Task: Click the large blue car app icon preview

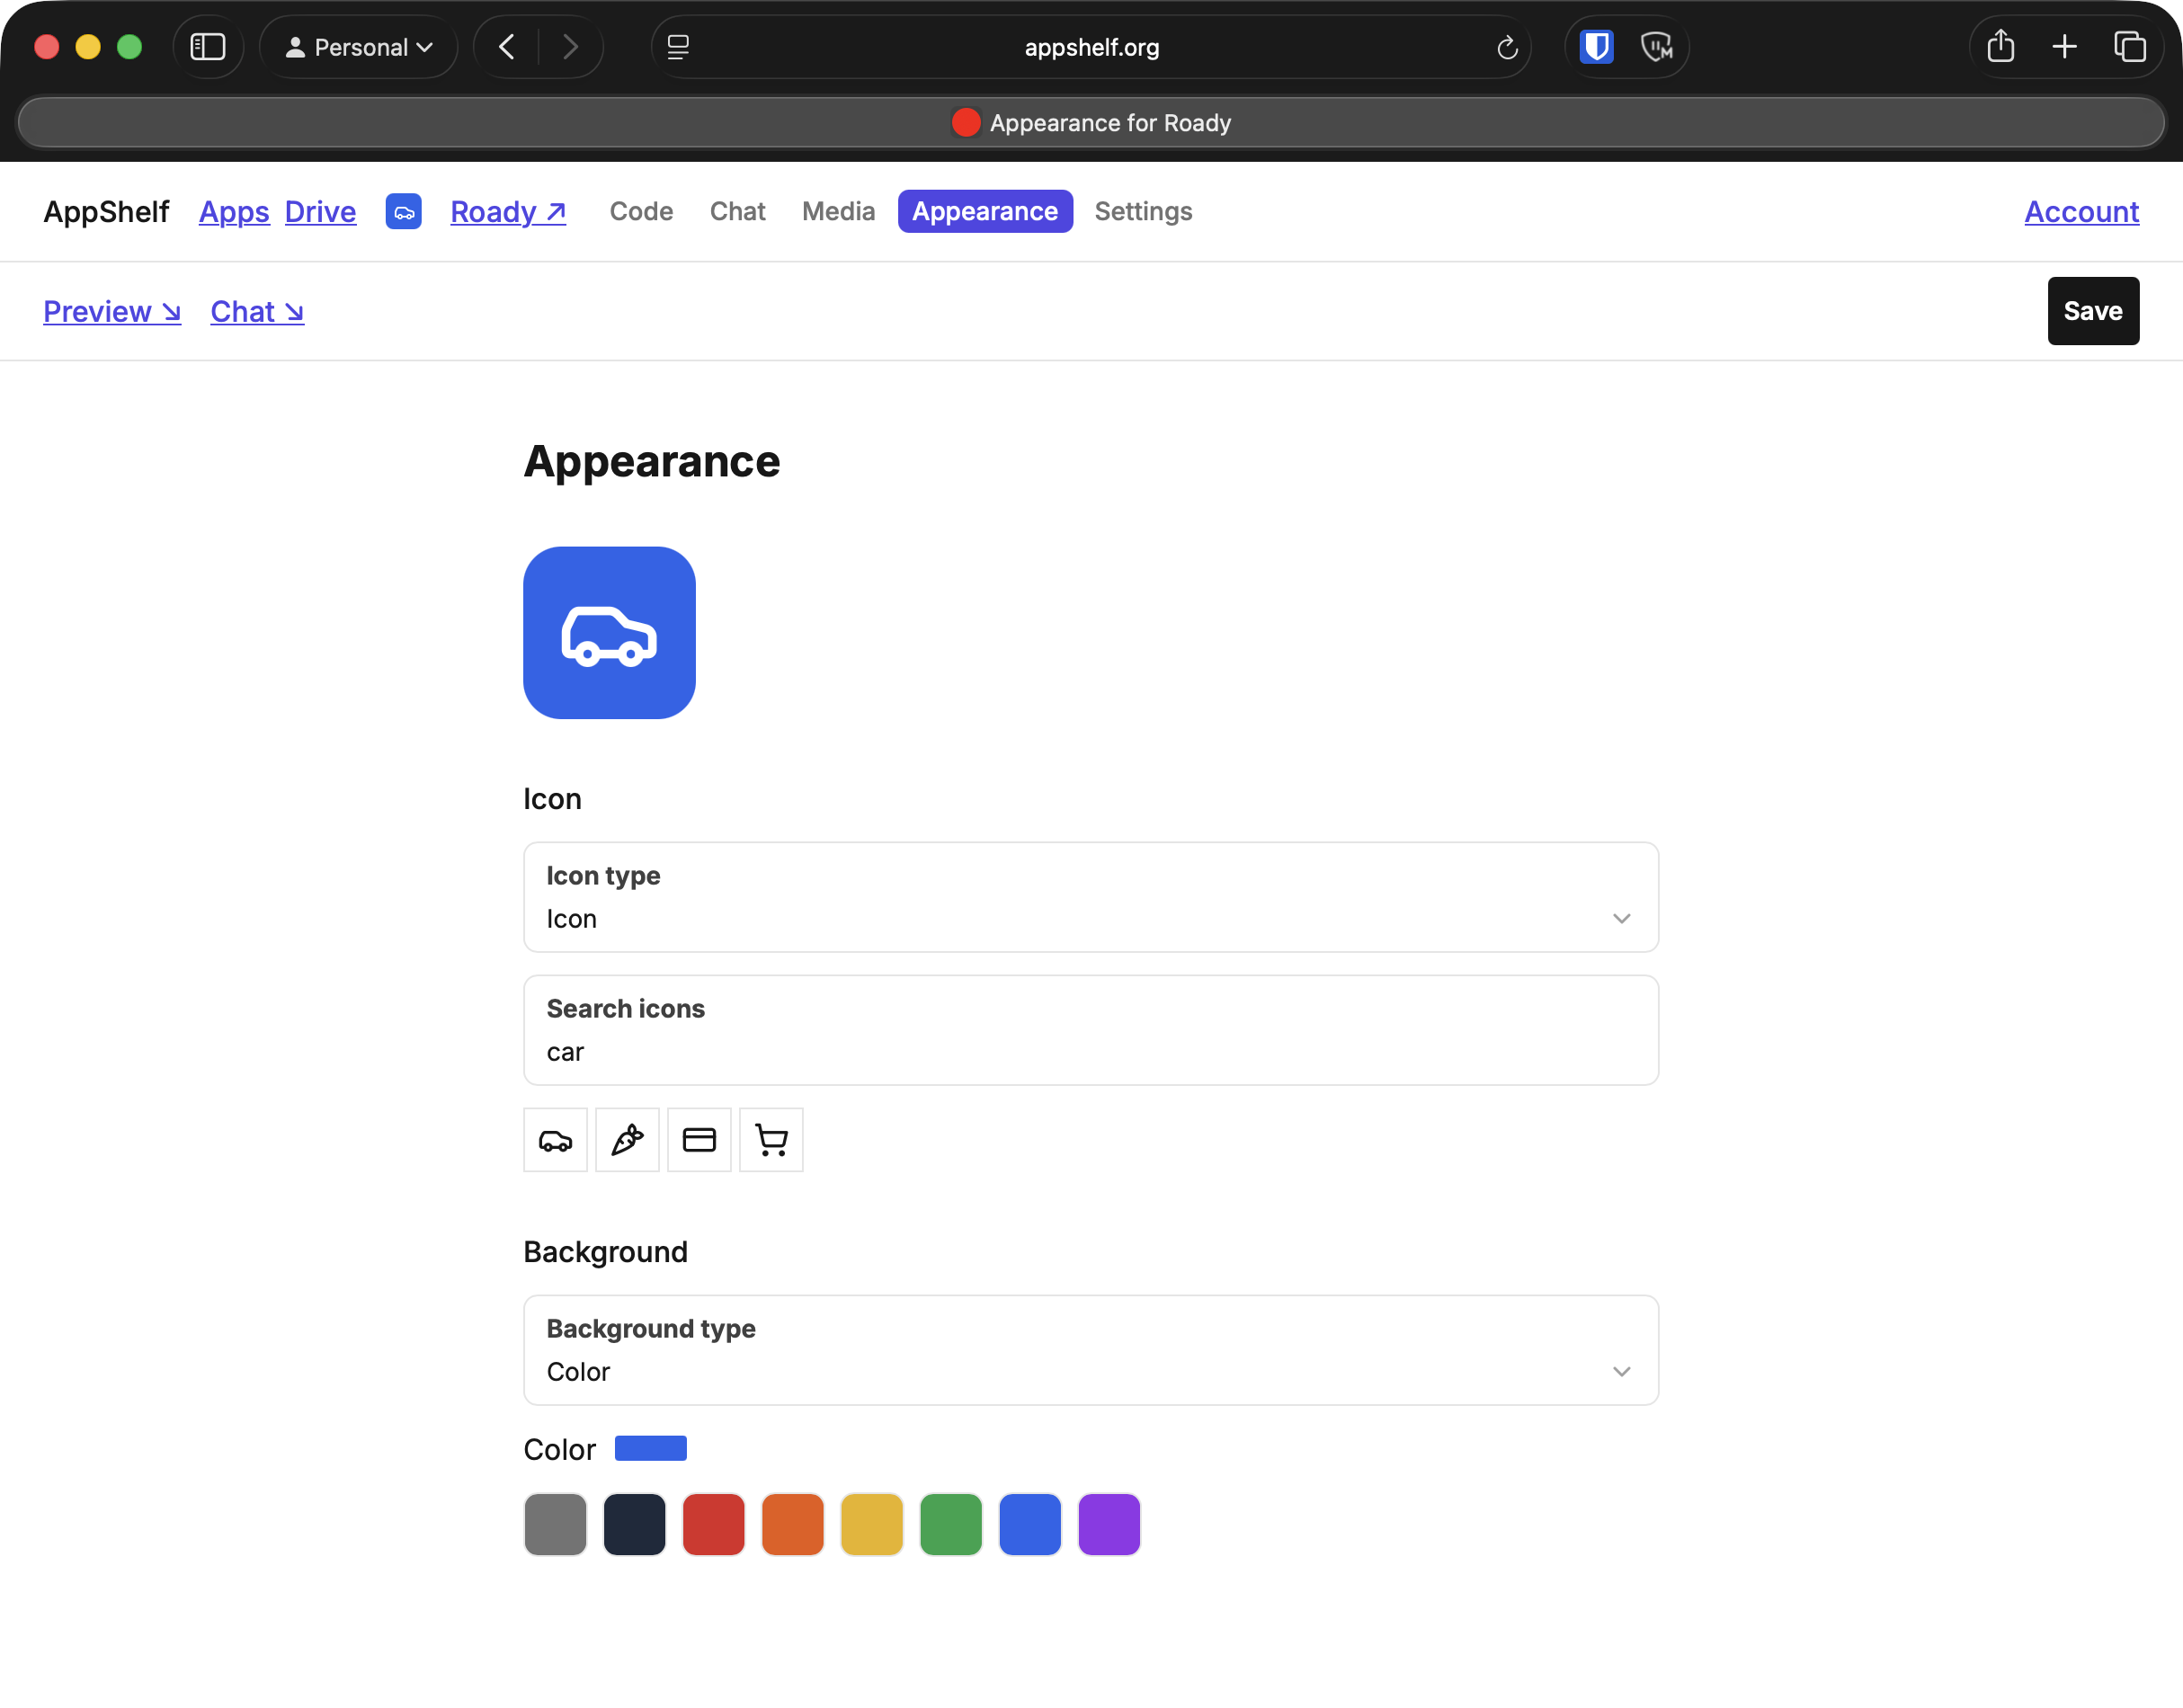Action: point(609,633)
